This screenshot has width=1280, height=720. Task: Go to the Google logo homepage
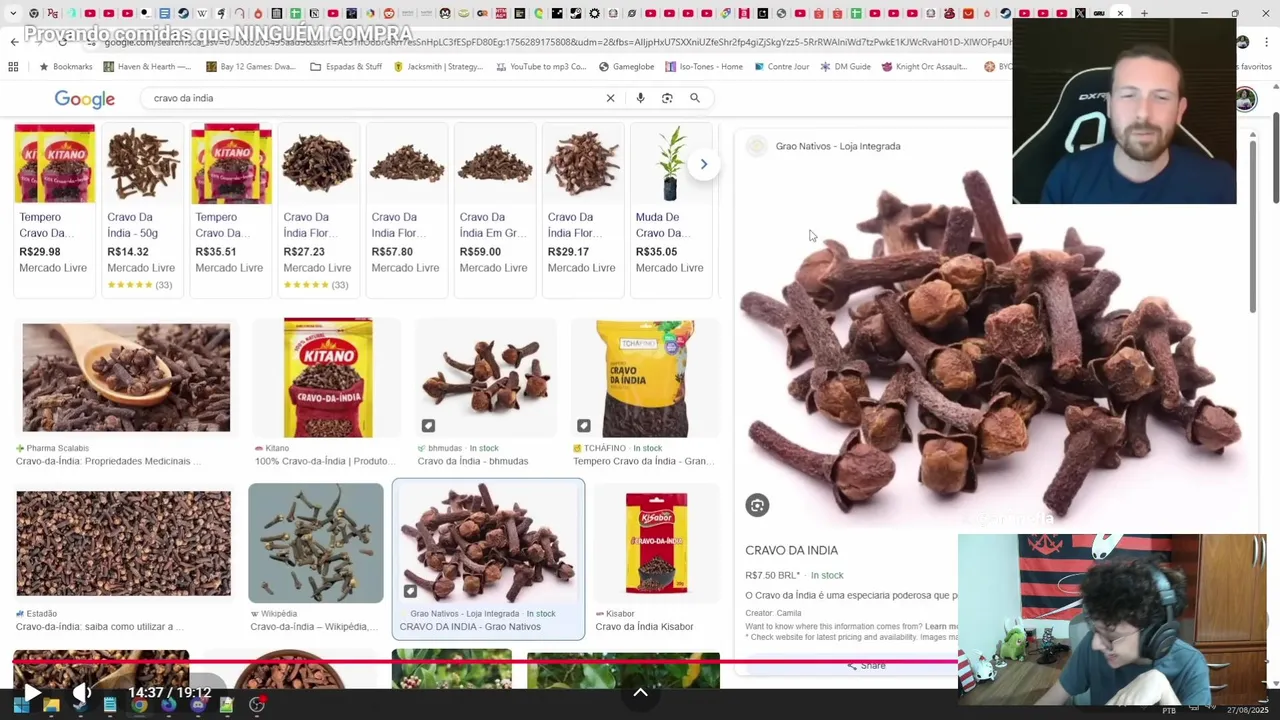point(85,99)
